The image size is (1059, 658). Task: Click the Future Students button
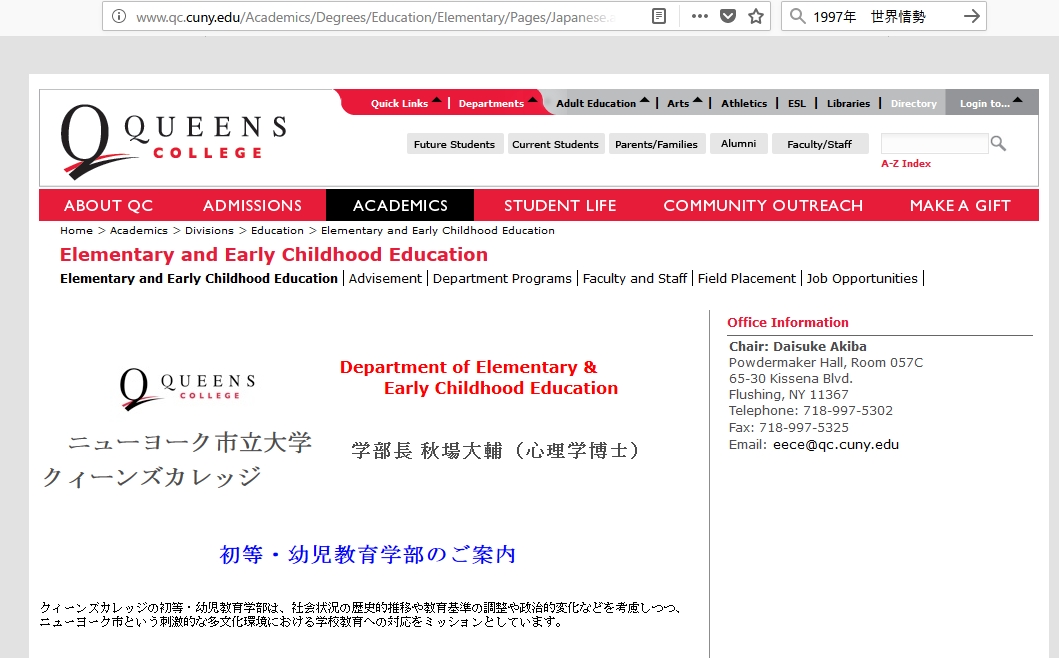point(454,144)
